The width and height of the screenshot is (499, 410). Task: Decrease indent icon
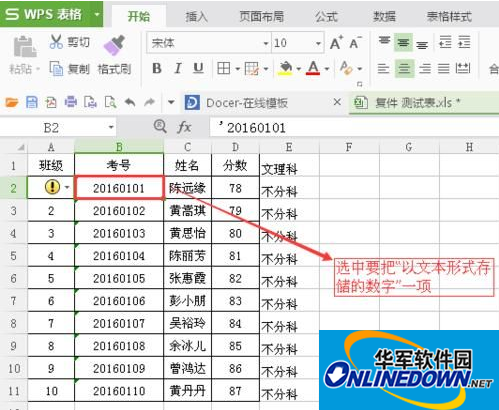(x=445, y=42)
